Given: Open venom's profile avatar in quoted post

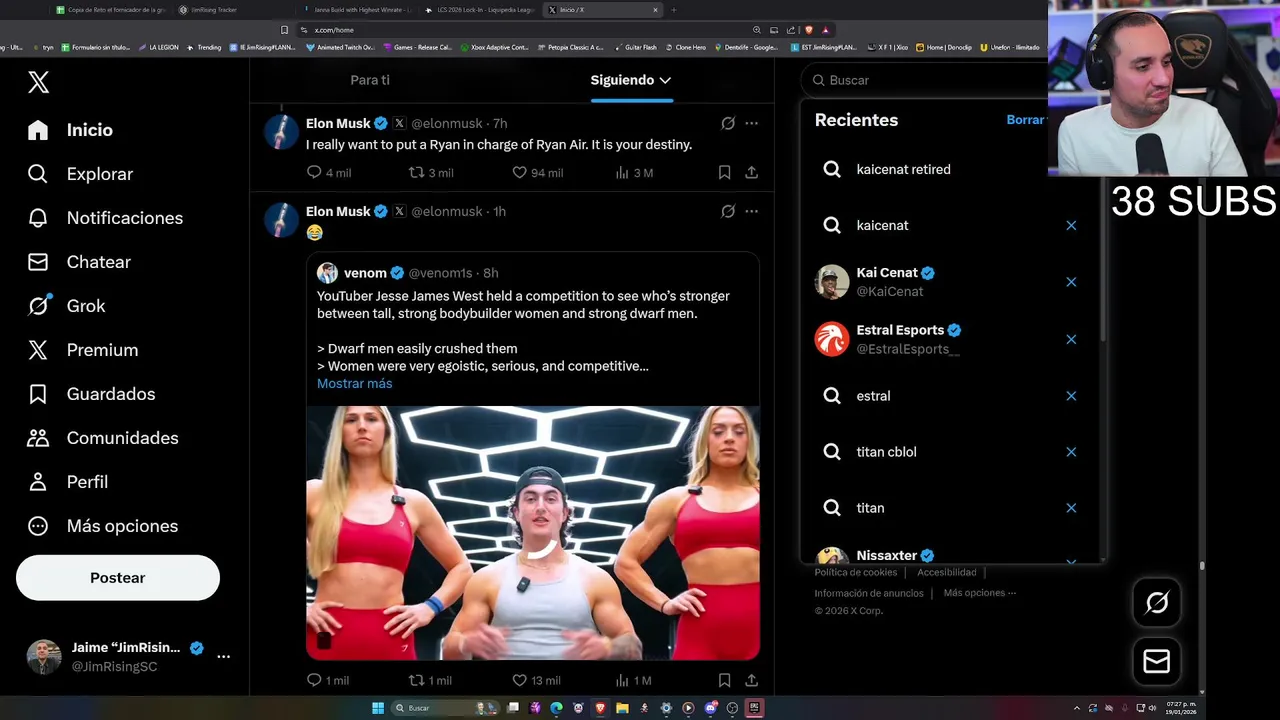Looking at the screenshot, I should pos(327,273).
